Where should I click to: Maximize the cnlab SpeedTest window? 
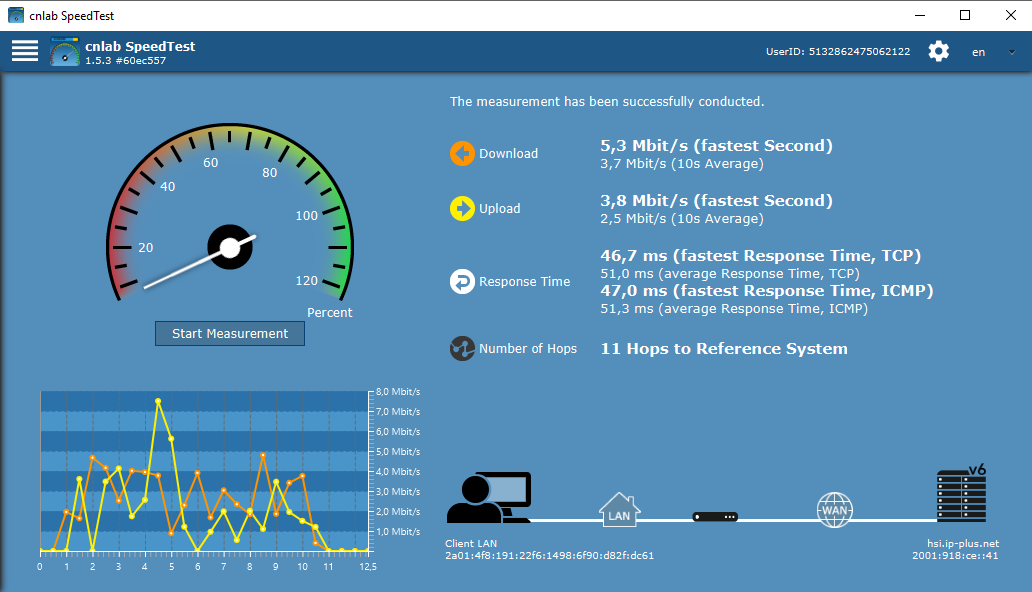click(965, 15)
